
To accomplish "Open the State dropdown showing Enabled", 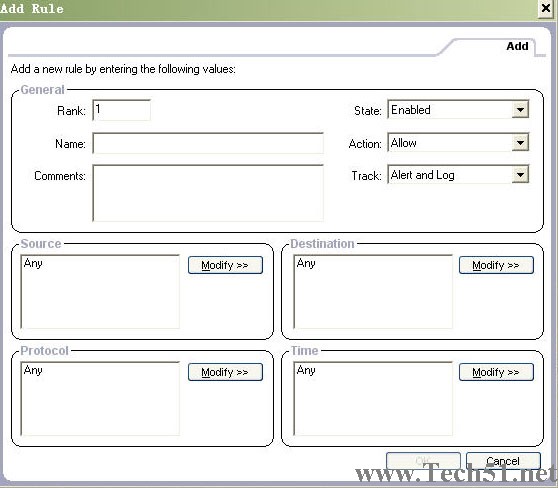I will (458, 109).
